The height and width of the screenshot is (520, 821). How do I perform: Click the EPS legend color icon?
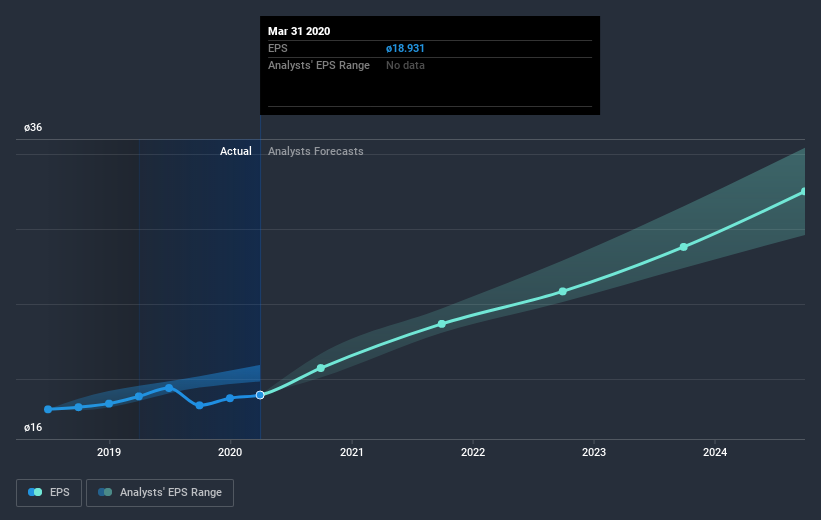tap(35, 492)
